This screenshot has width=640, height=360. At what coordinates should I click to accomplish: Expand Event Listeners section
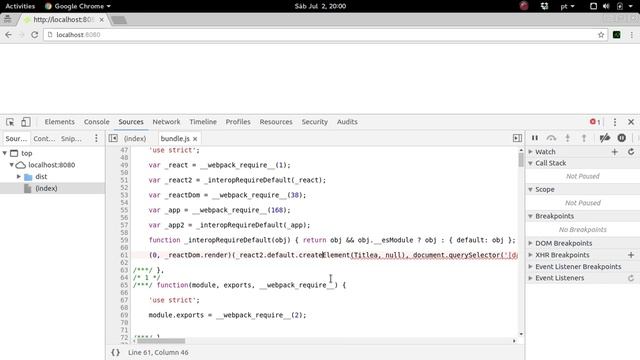tap(531, 278)
